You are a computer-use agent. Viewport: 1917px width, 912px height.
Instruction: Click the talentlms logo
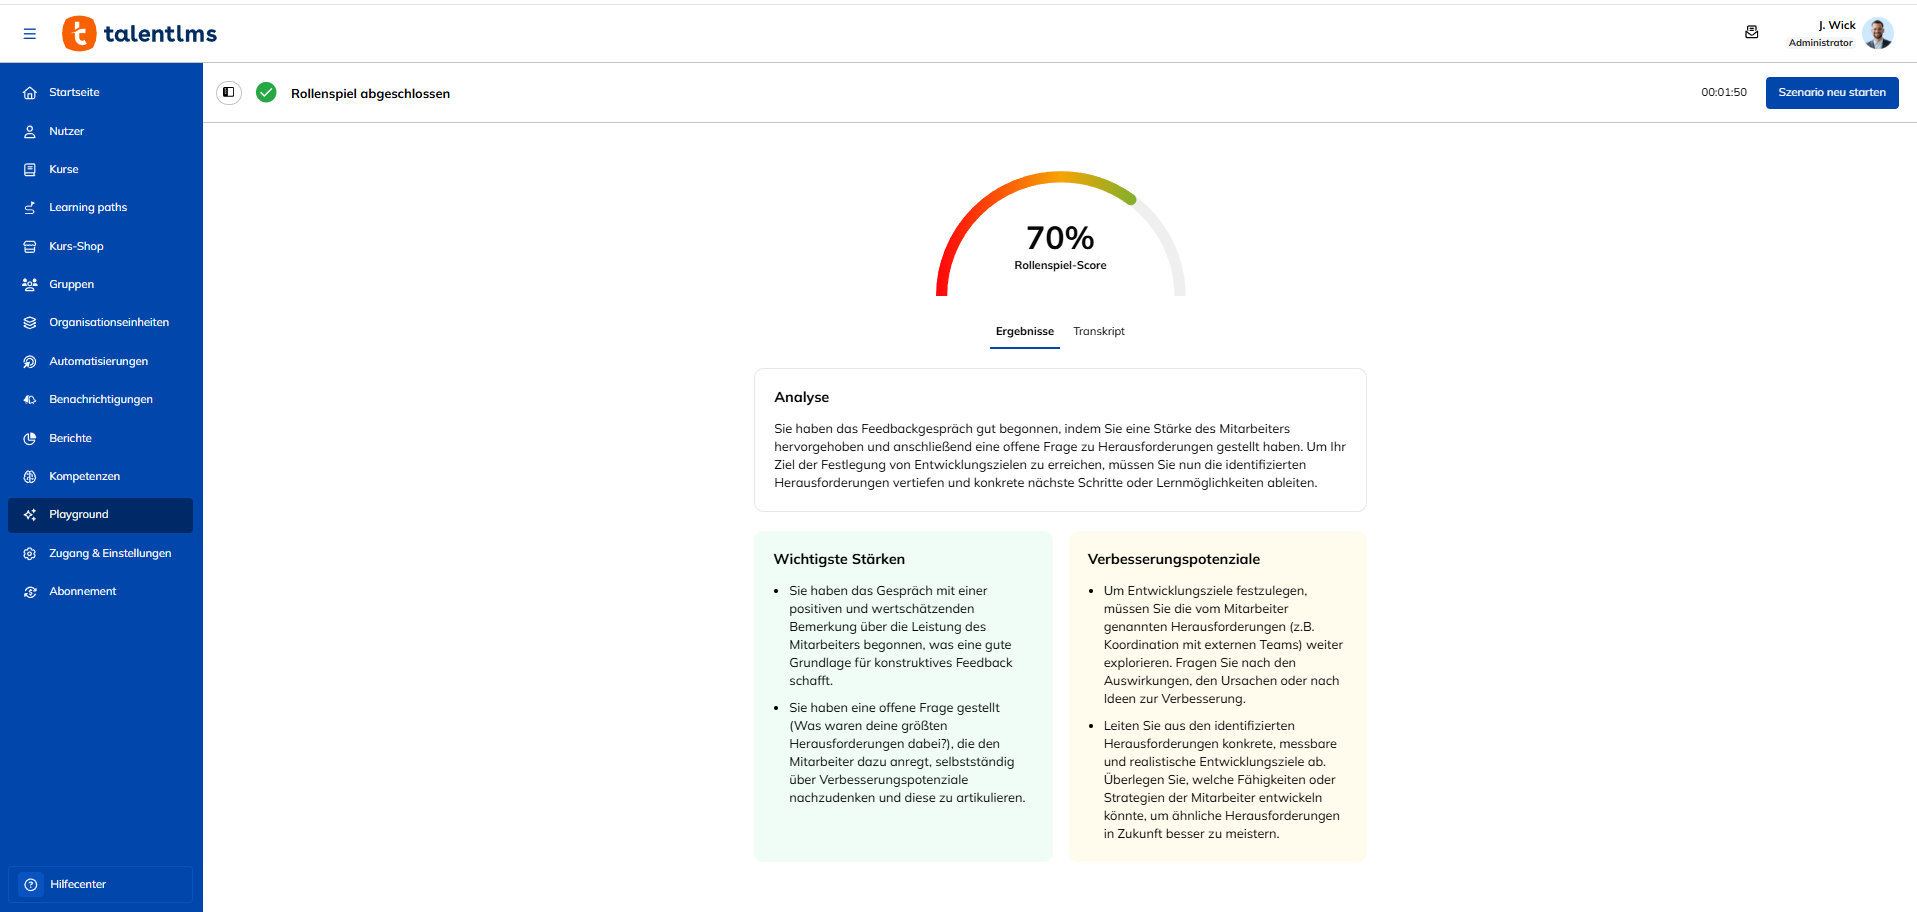tap(140, 33)
